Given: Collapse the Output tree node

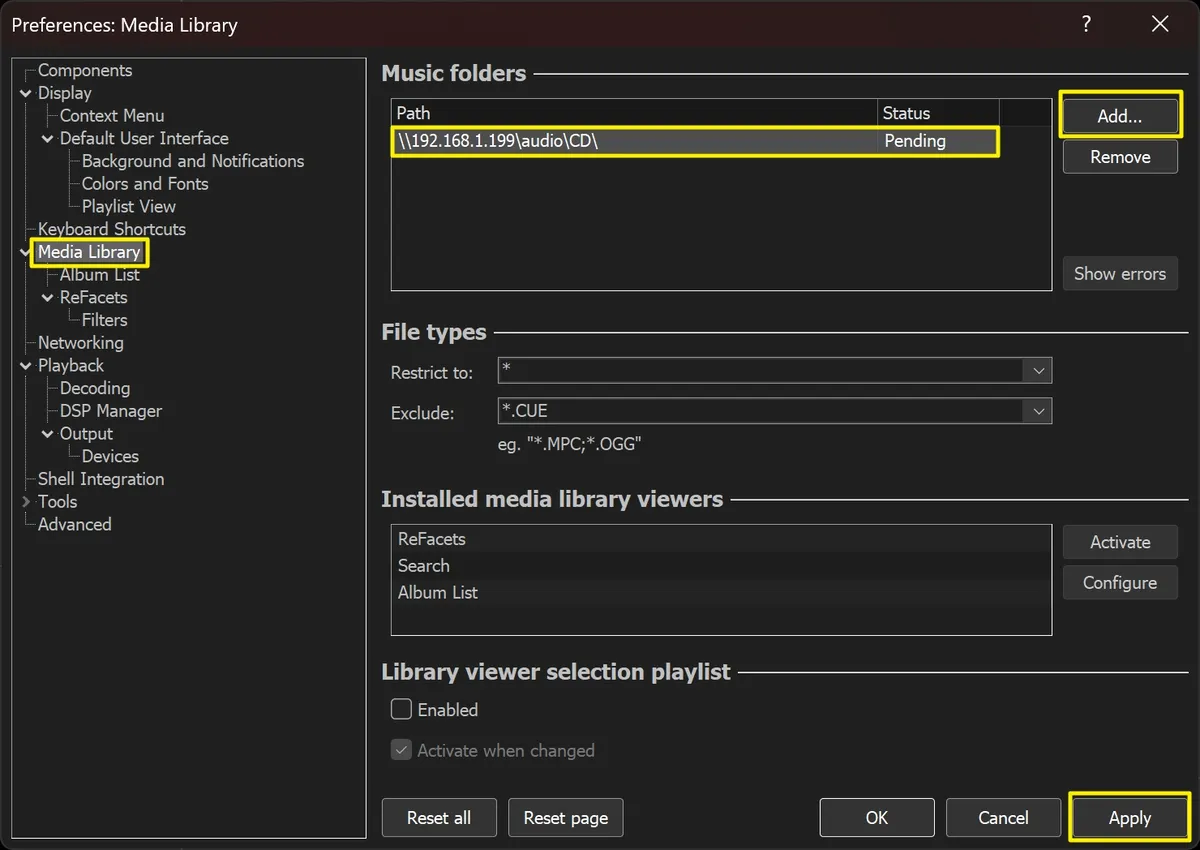Looking at the screenshot, I should [x=48, y=434].
